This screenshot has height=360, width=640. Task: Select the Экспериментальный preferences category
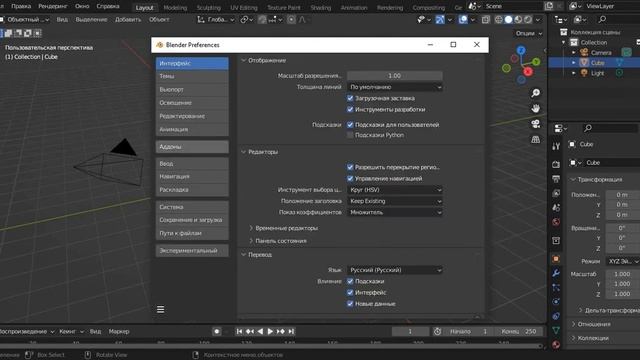click(x=192, y=251)
